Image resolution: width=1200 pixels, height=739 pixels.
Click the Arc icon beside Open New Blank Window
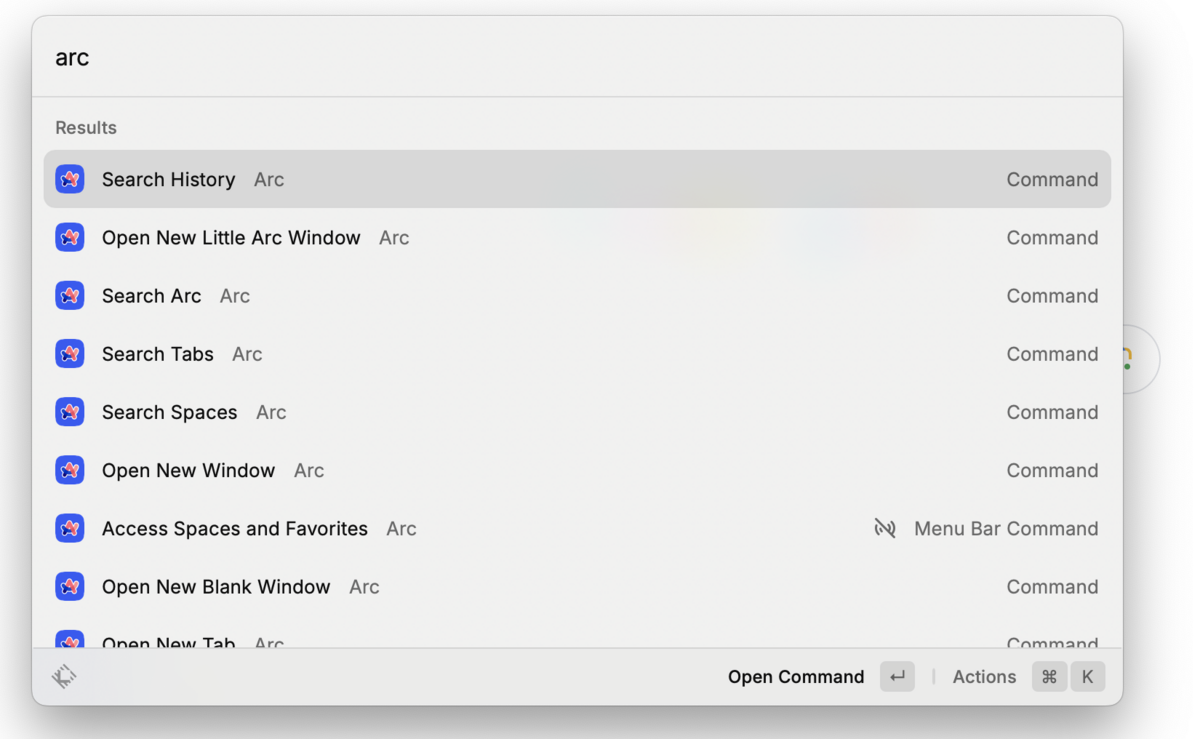pos(70,585)
